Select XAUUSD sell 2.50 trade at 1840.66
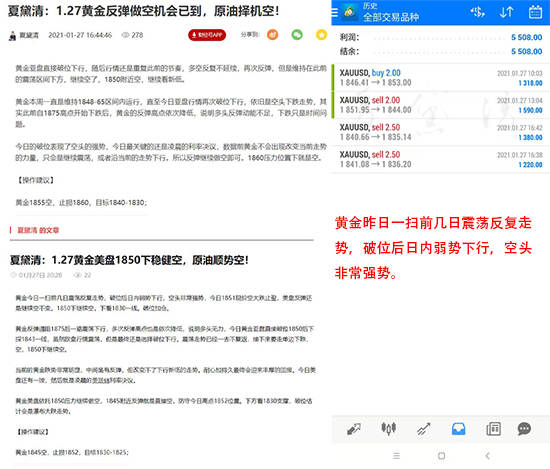 coord(441,132)
